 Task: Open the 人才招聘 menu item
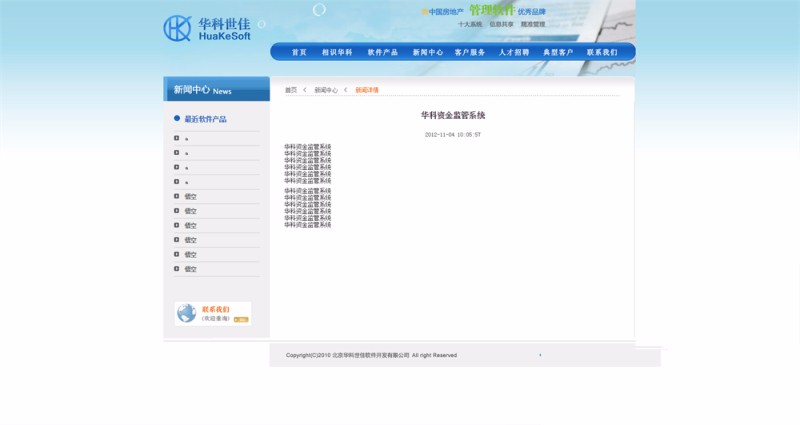(514, 52)
